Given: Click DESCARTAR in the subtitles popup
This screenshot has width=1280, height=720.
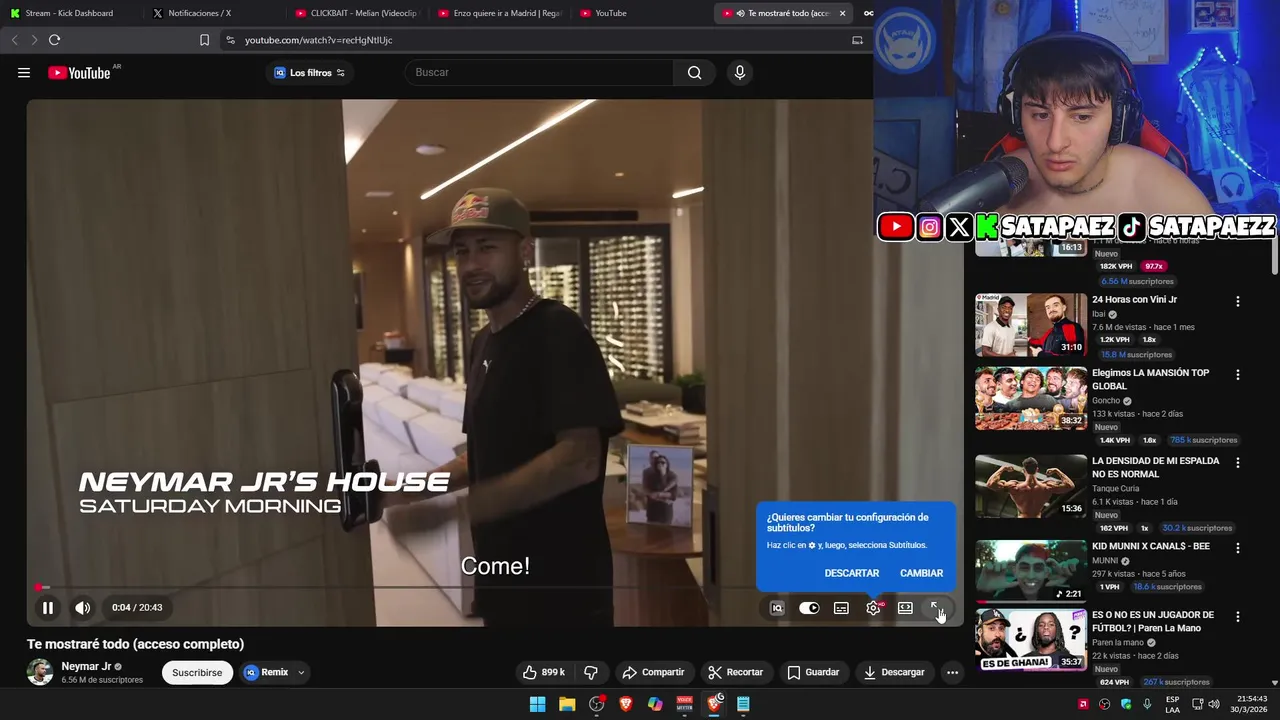Looking at the screenshot, I should 852,573.
